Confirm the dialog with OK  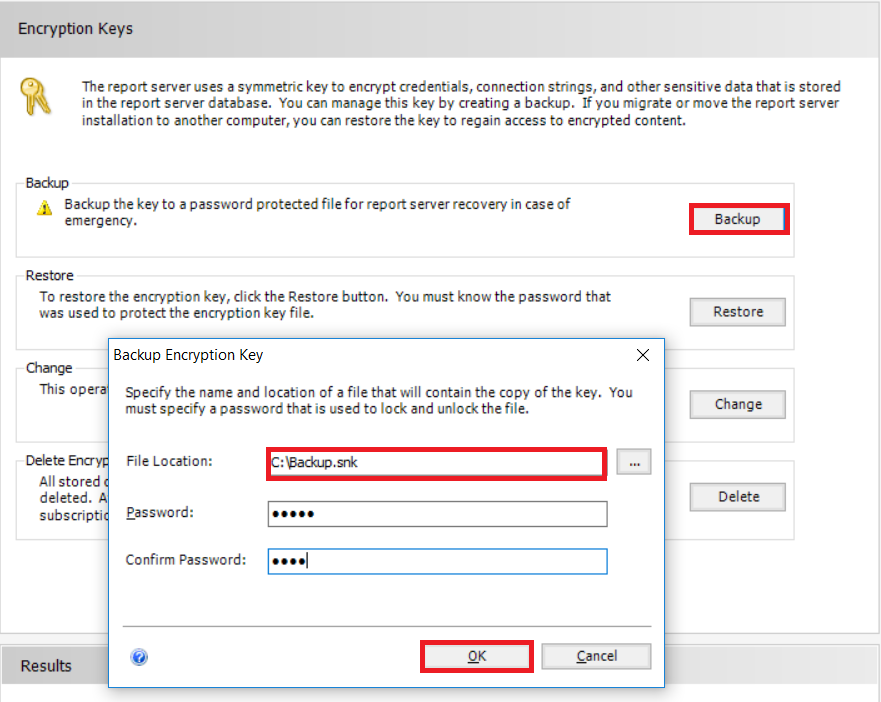click(x=476, y=656)
